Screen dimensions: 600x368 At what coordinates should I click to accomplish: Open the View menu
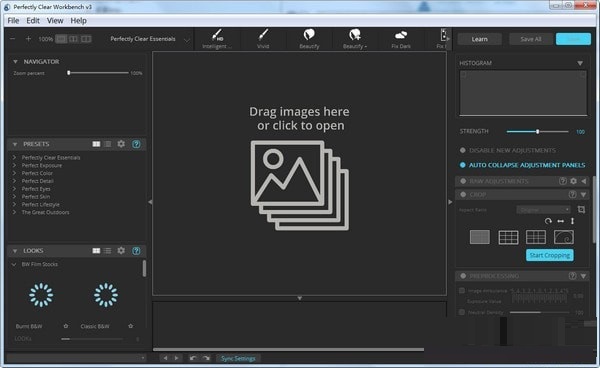[x=55, y=21]
